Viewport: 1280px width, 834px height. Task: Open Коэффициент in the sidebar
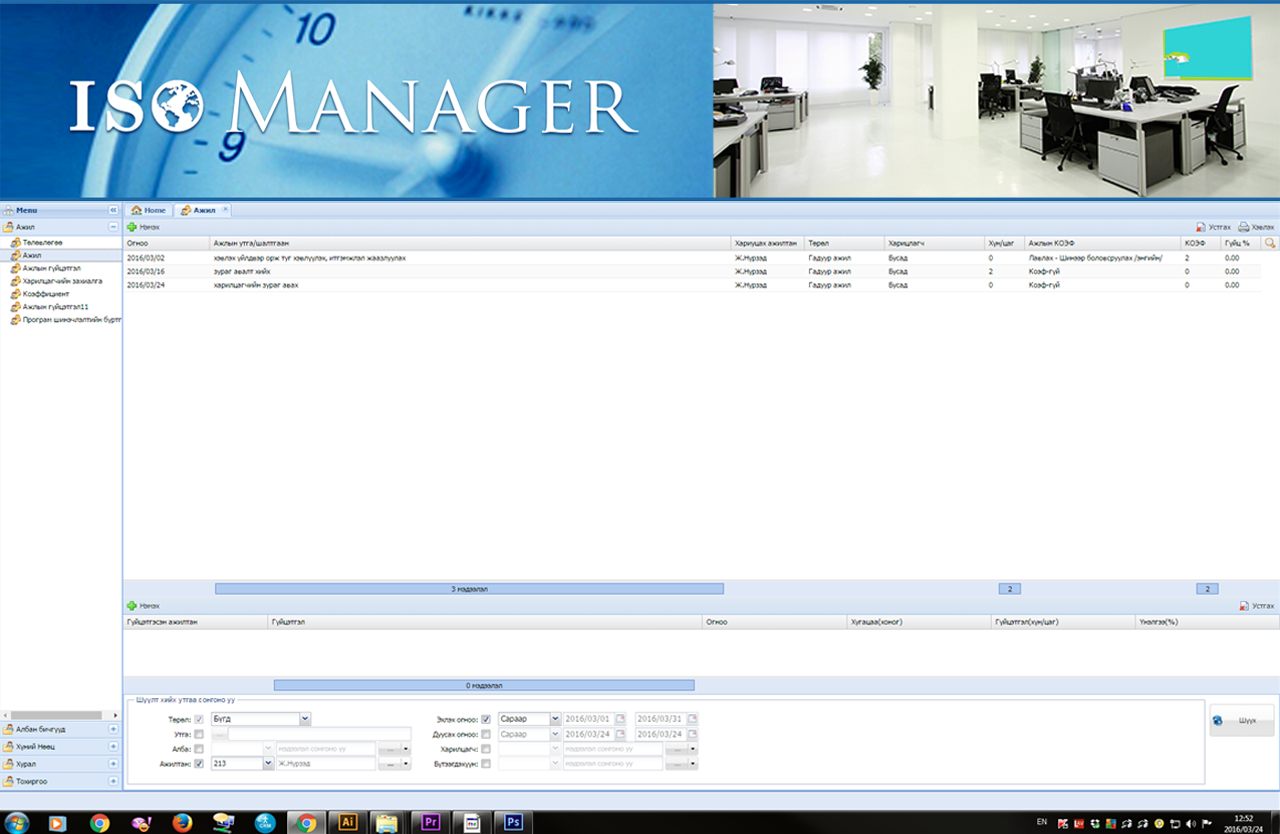pyautogui.click(x=46, y=294)
